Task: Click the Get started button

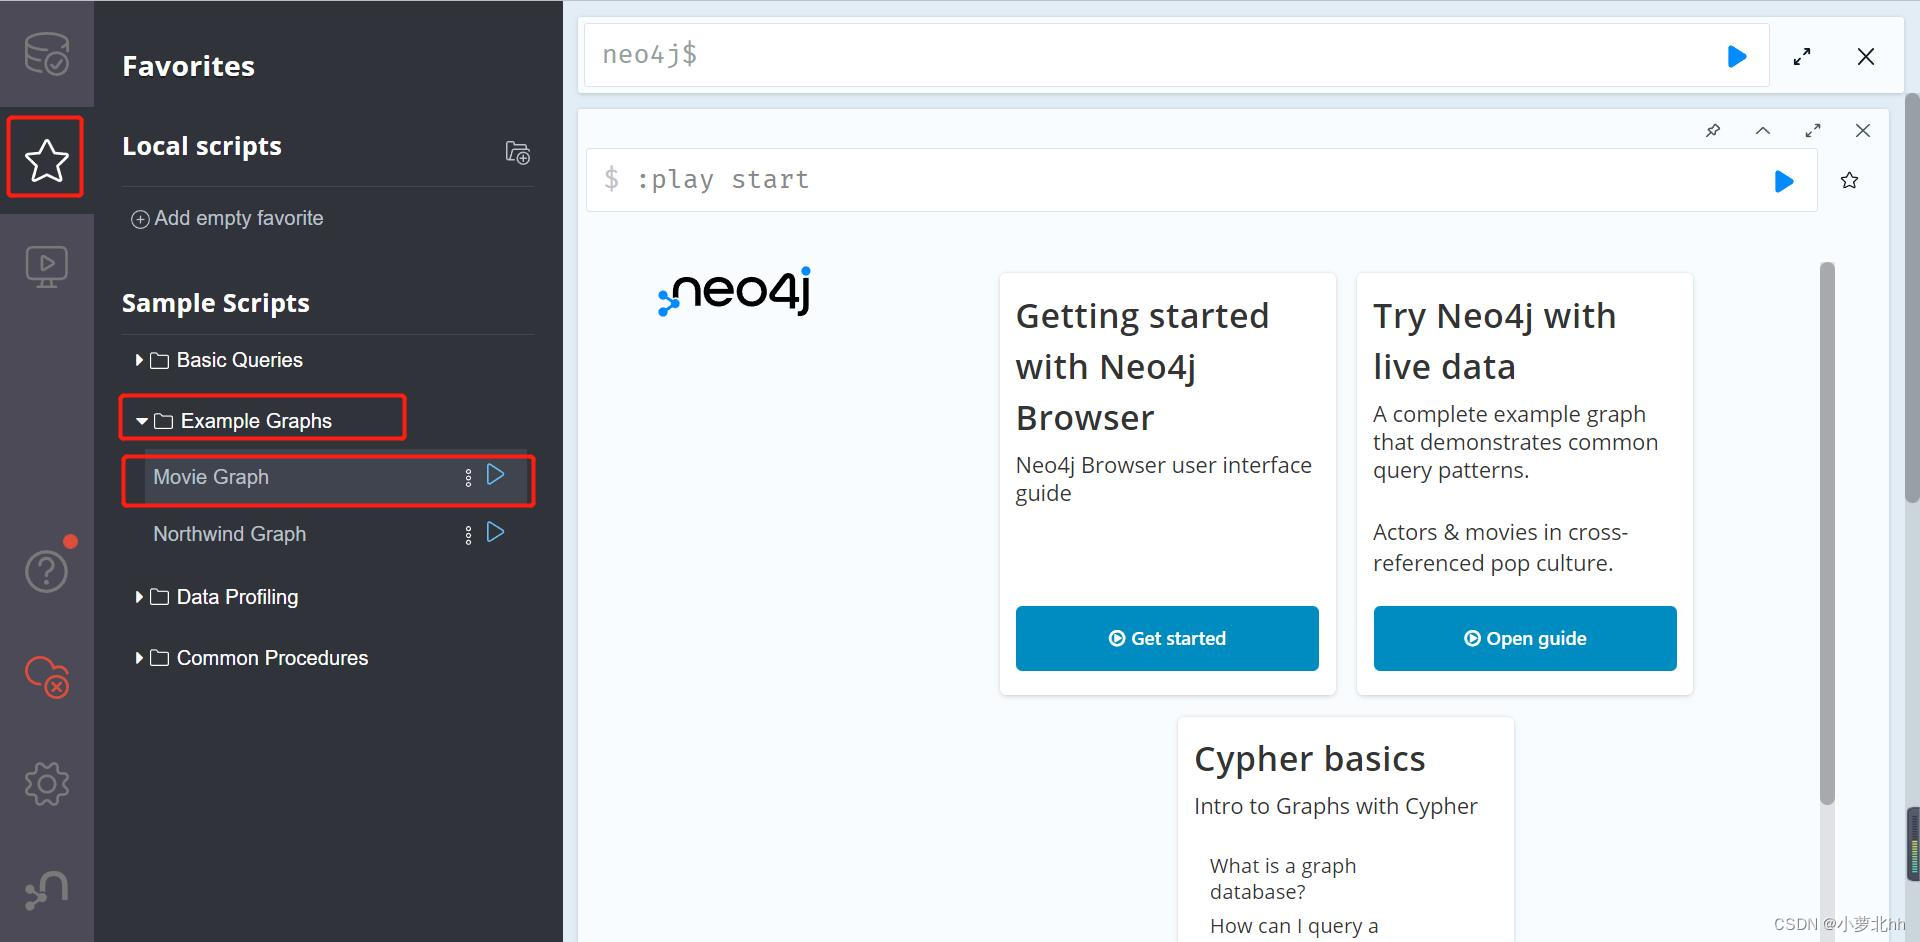Action: 1167,638
